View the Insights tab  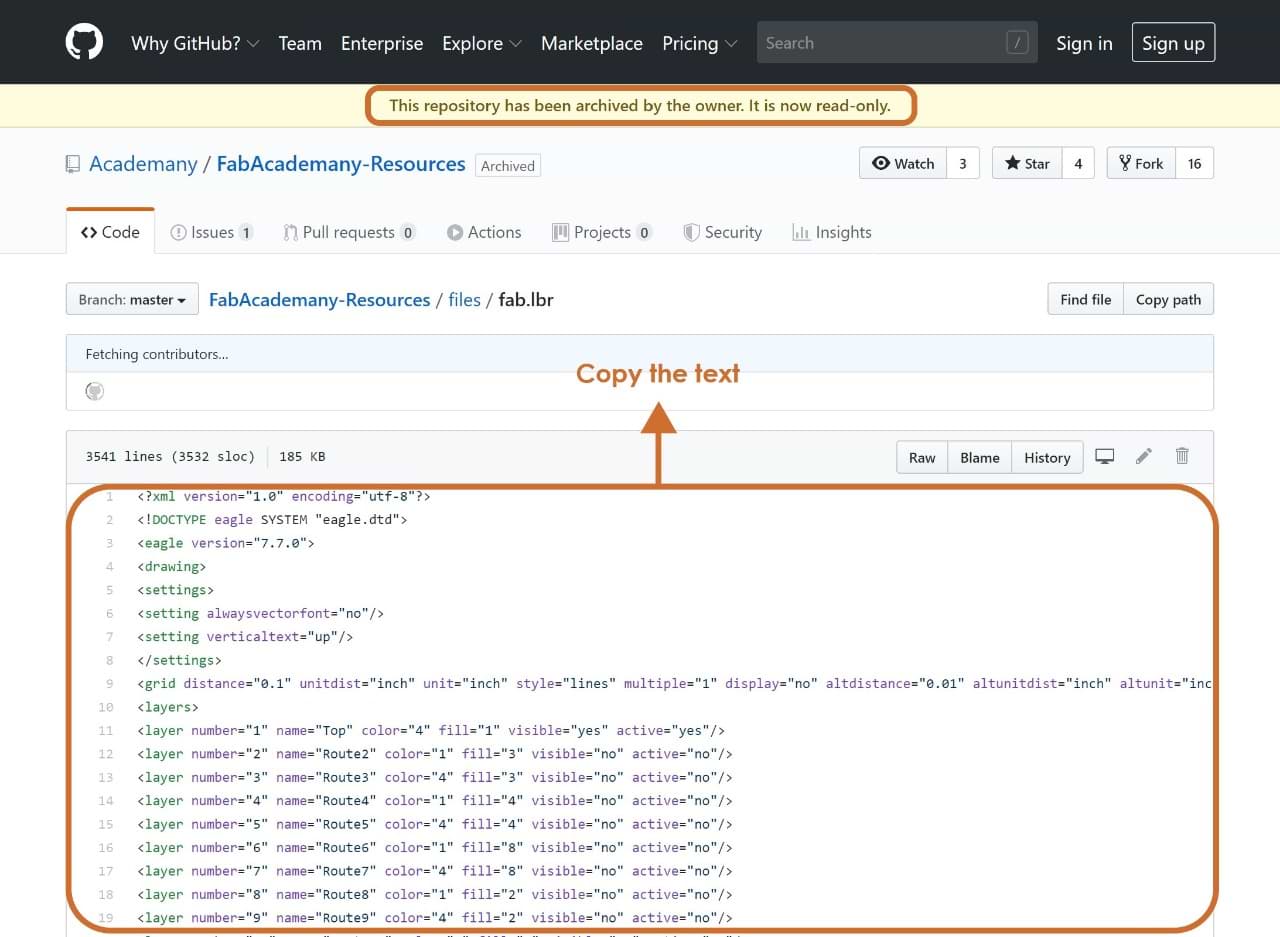tap(832, 232)
